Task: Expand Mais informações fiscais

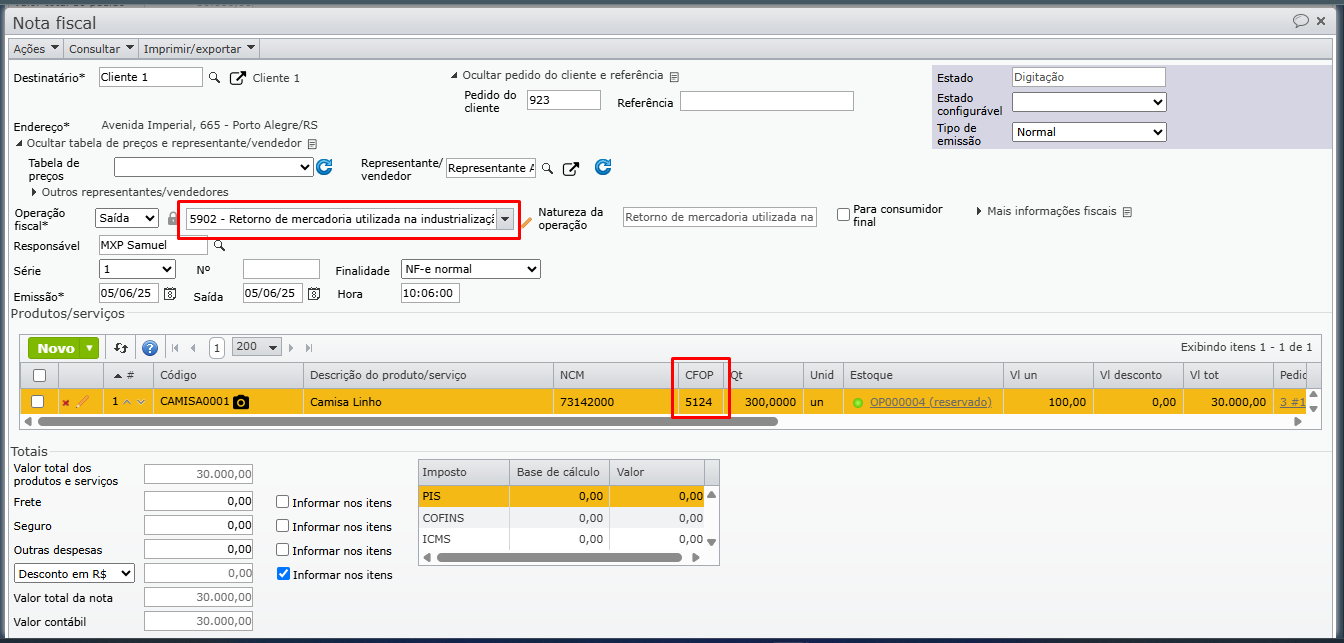Action: point(1047,211)
